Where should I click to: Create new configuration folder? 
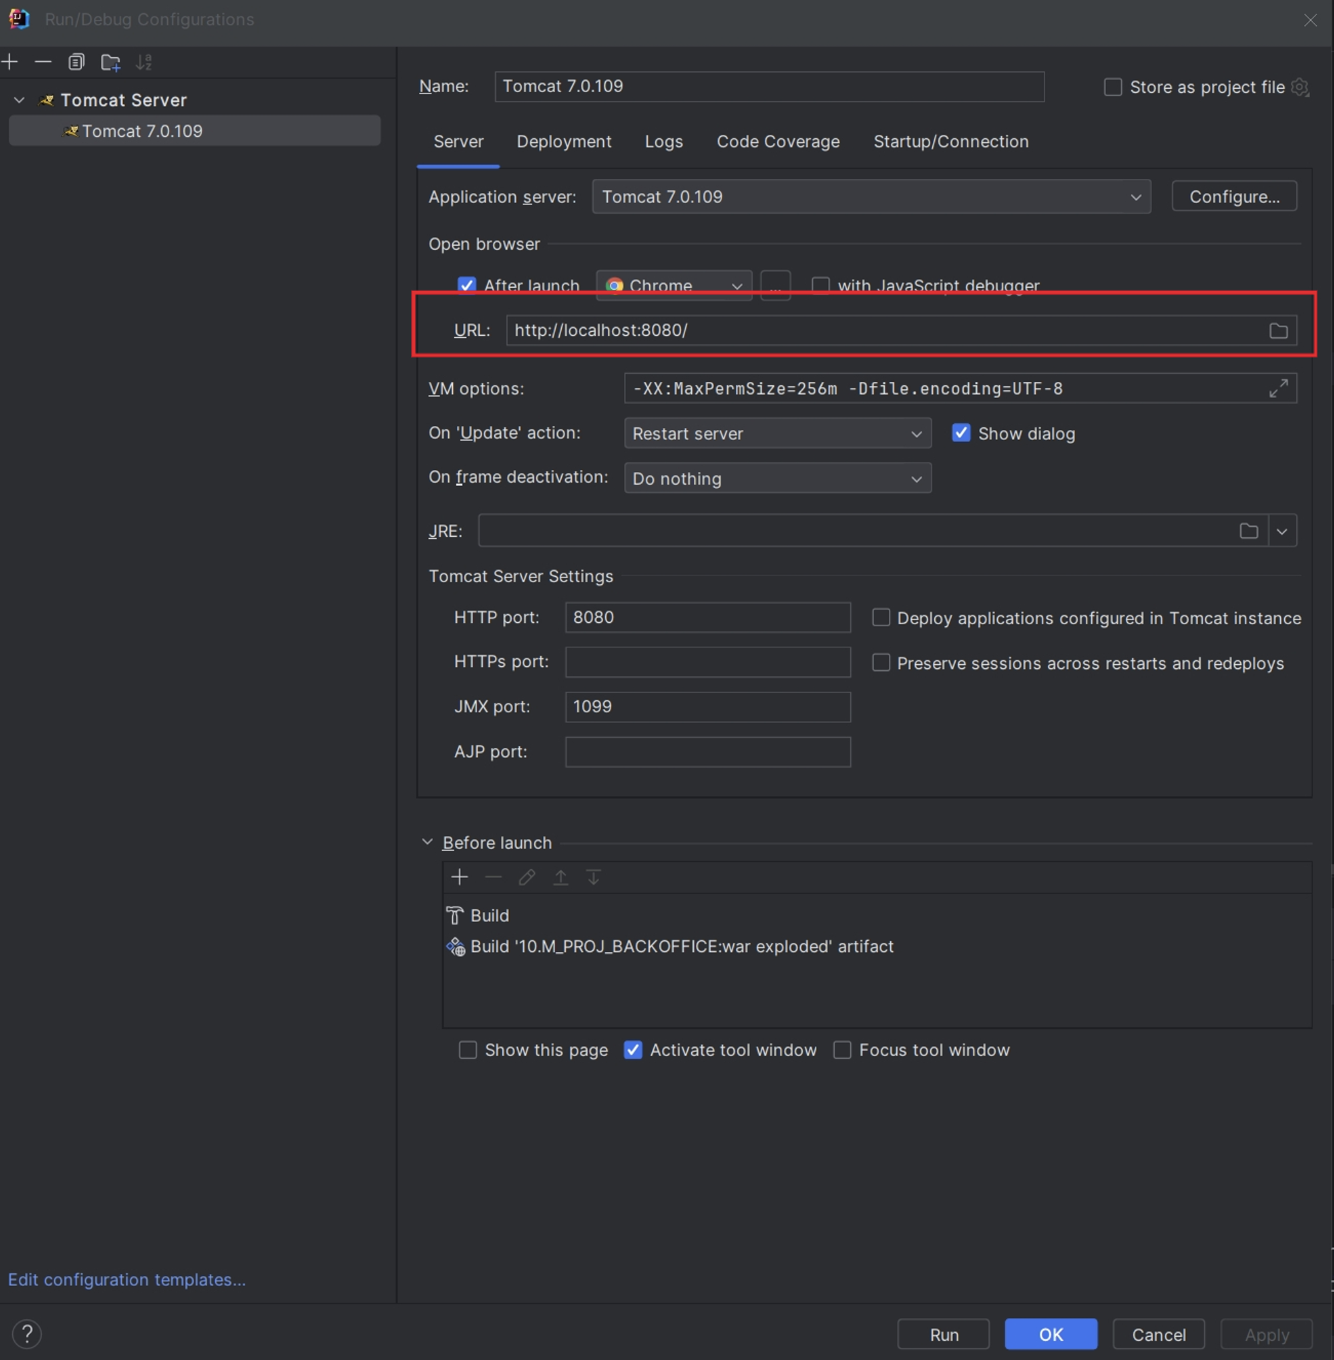[111, 62]
